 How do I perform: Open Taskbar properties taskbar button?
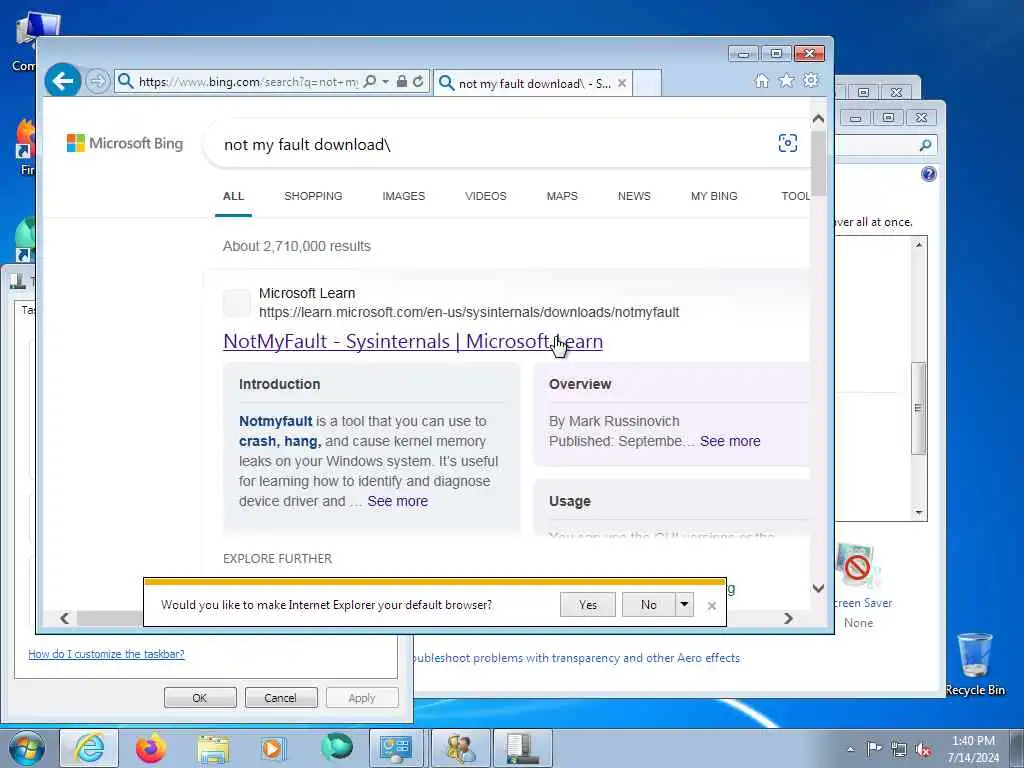point(523,748)
